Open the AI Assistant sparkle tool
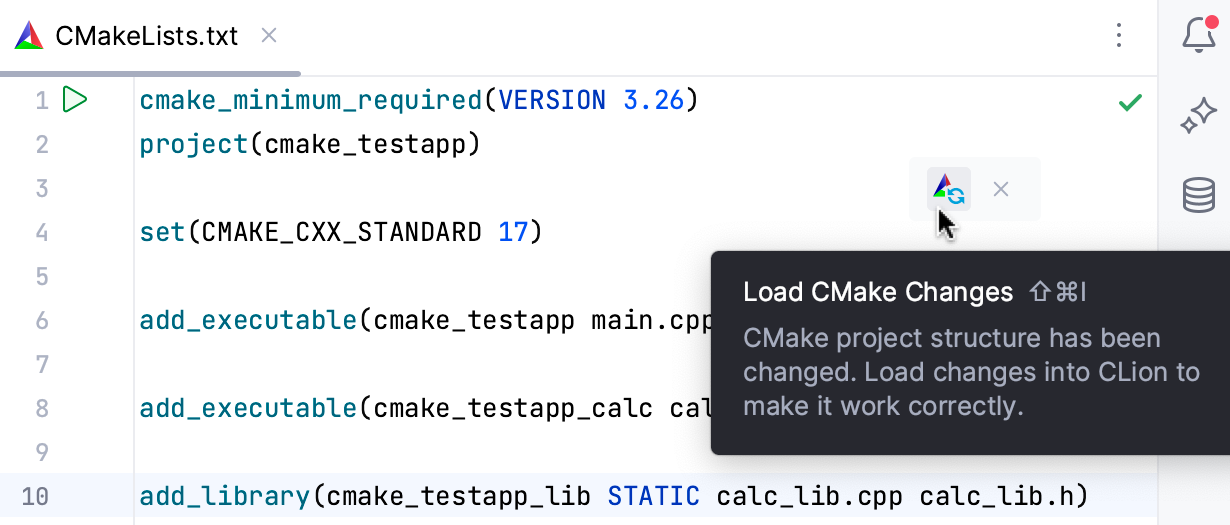Viewport: 1230px width, 525px height. 1198,116
